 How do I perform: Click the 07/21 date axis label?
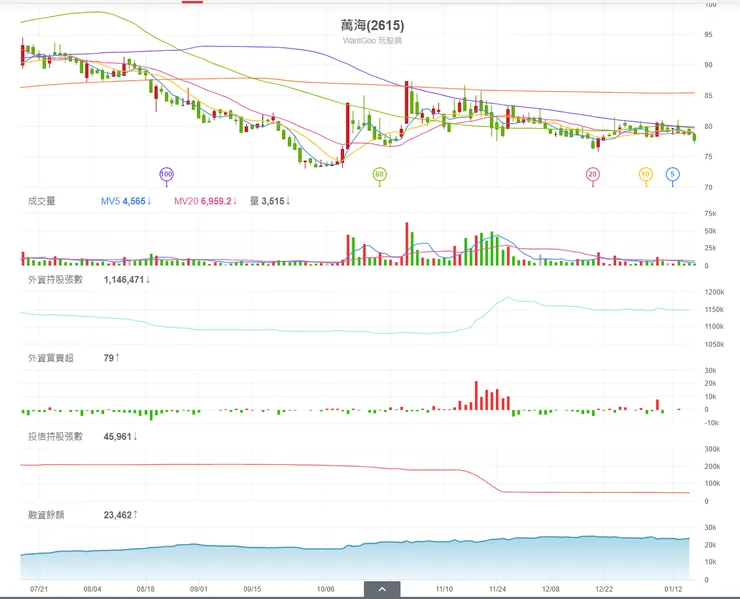(39, 589)
